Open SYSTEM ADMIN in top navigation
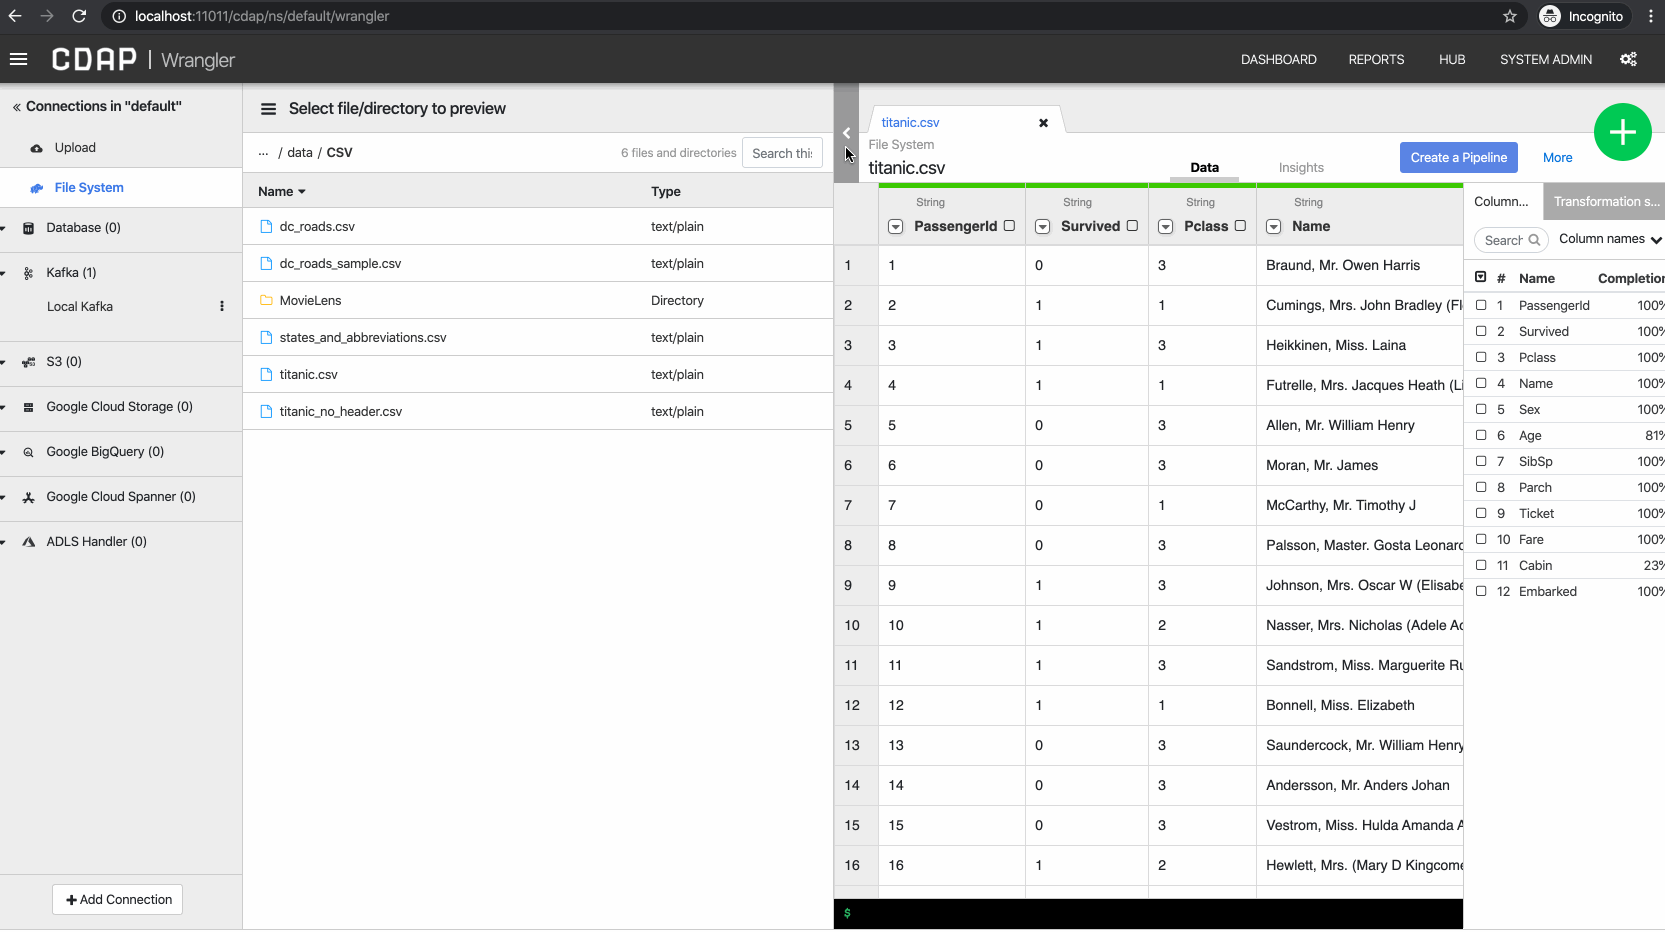The image size is (1665, 932). [x=1545, y=60]
